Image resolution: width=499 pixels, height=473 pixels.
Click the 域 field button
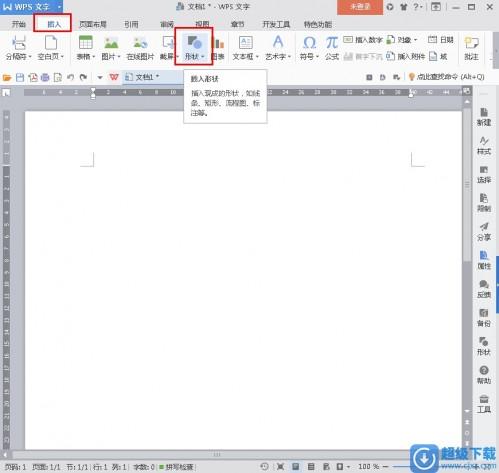pyautogui.click(x=438, y=56)
